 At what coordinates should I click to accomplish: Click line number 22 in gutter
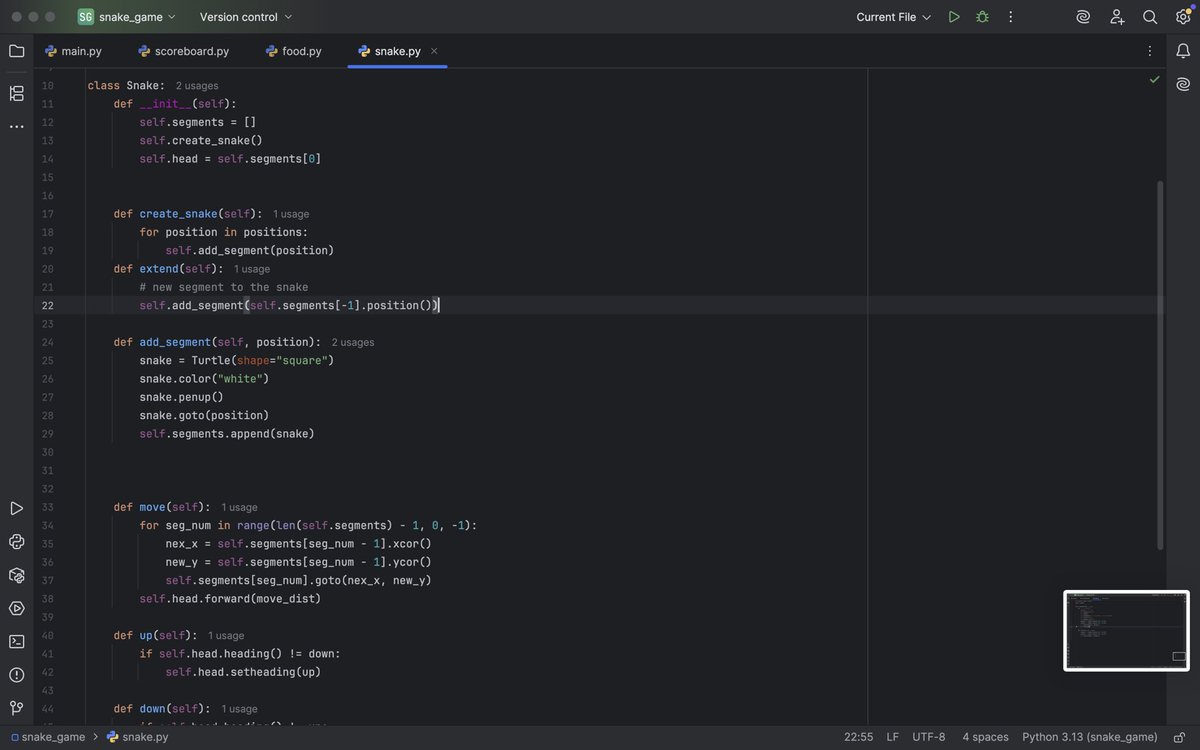coord(48,306)
